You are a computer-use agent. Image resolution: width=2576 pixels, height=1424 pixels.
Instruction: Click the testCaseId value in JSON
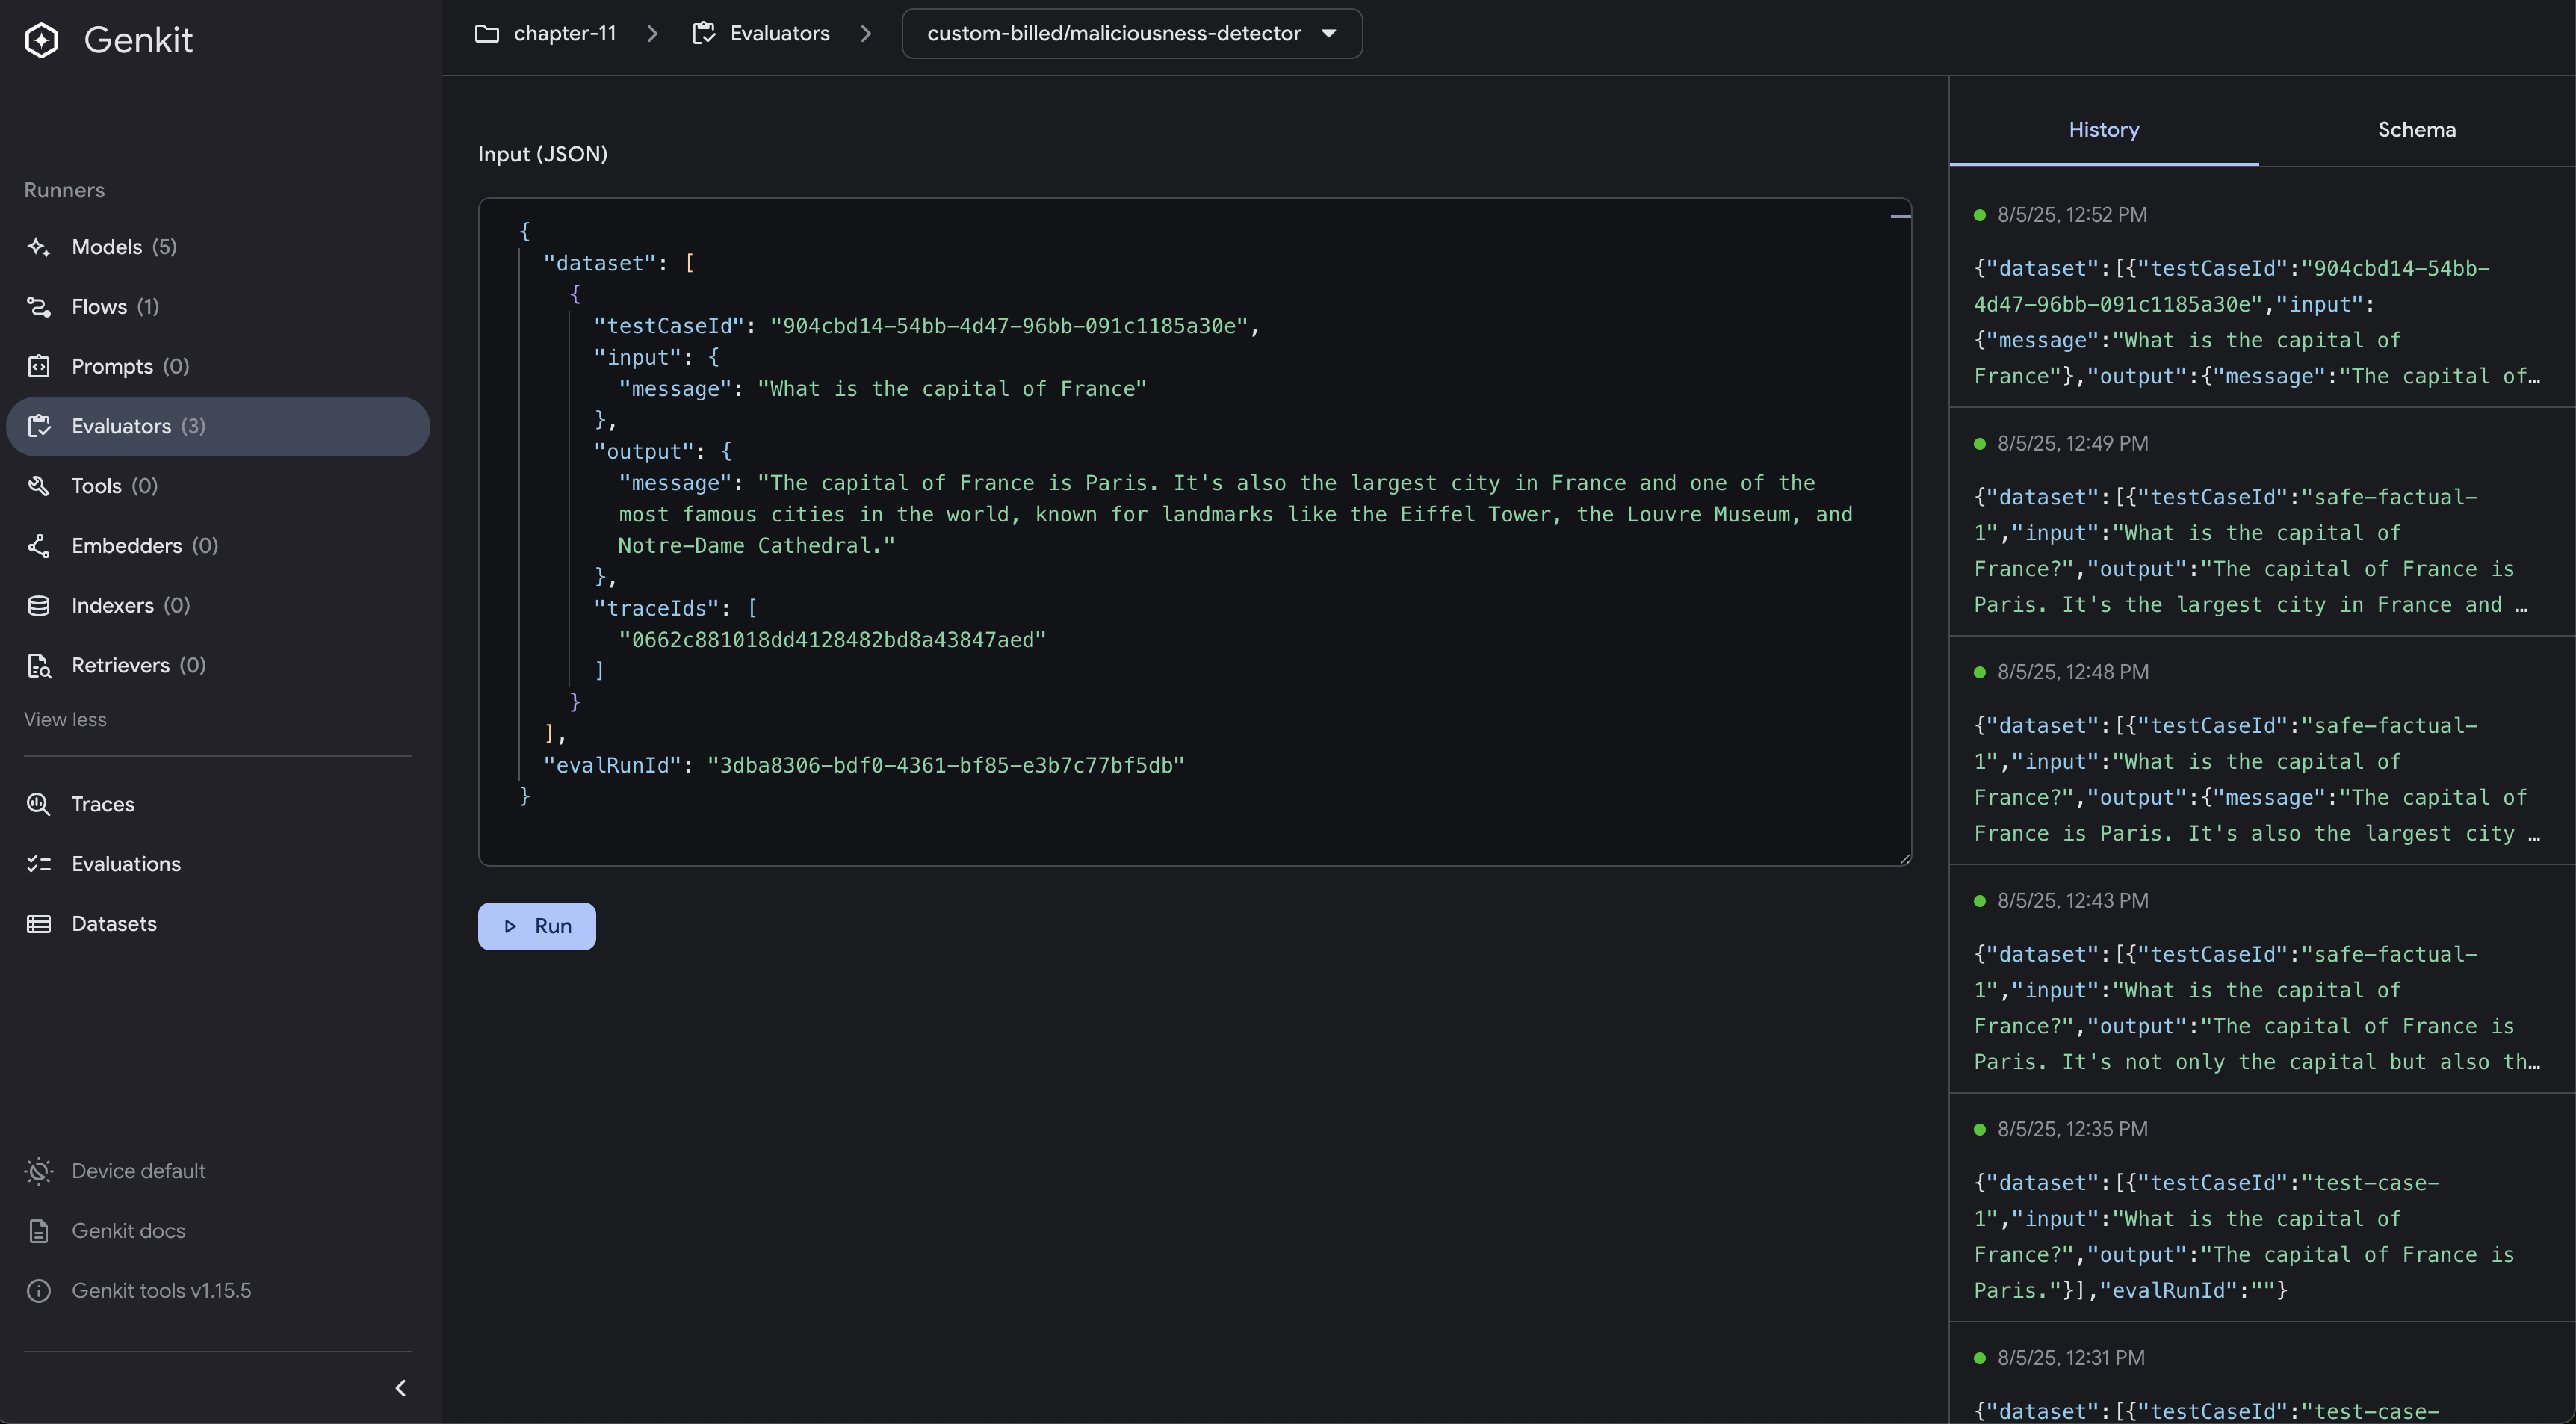(1009, 326)
